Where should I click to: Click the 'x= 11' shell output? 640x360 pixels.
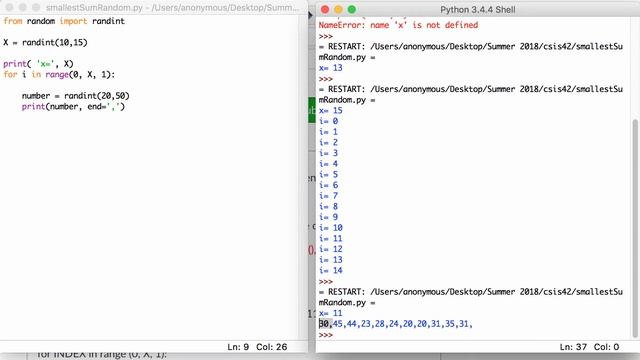tap(331, 313)
